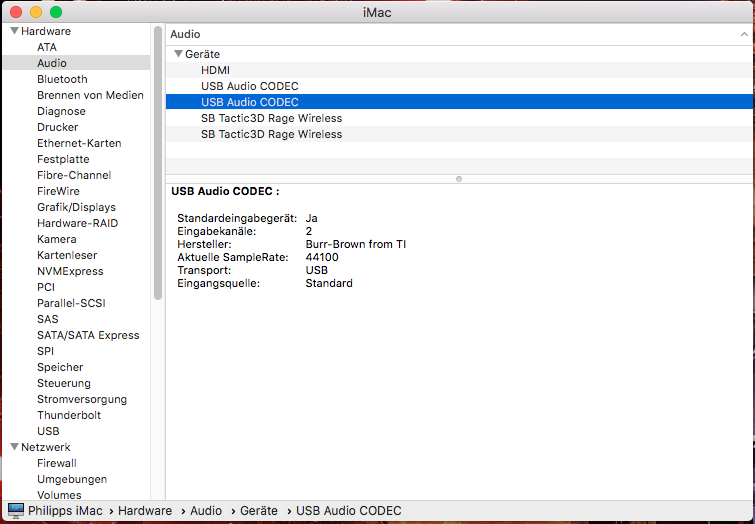Viewport: 755px width, 524px height.
Task: Click the highlighted USB Audio CODEC row
Action: (460, 102)
